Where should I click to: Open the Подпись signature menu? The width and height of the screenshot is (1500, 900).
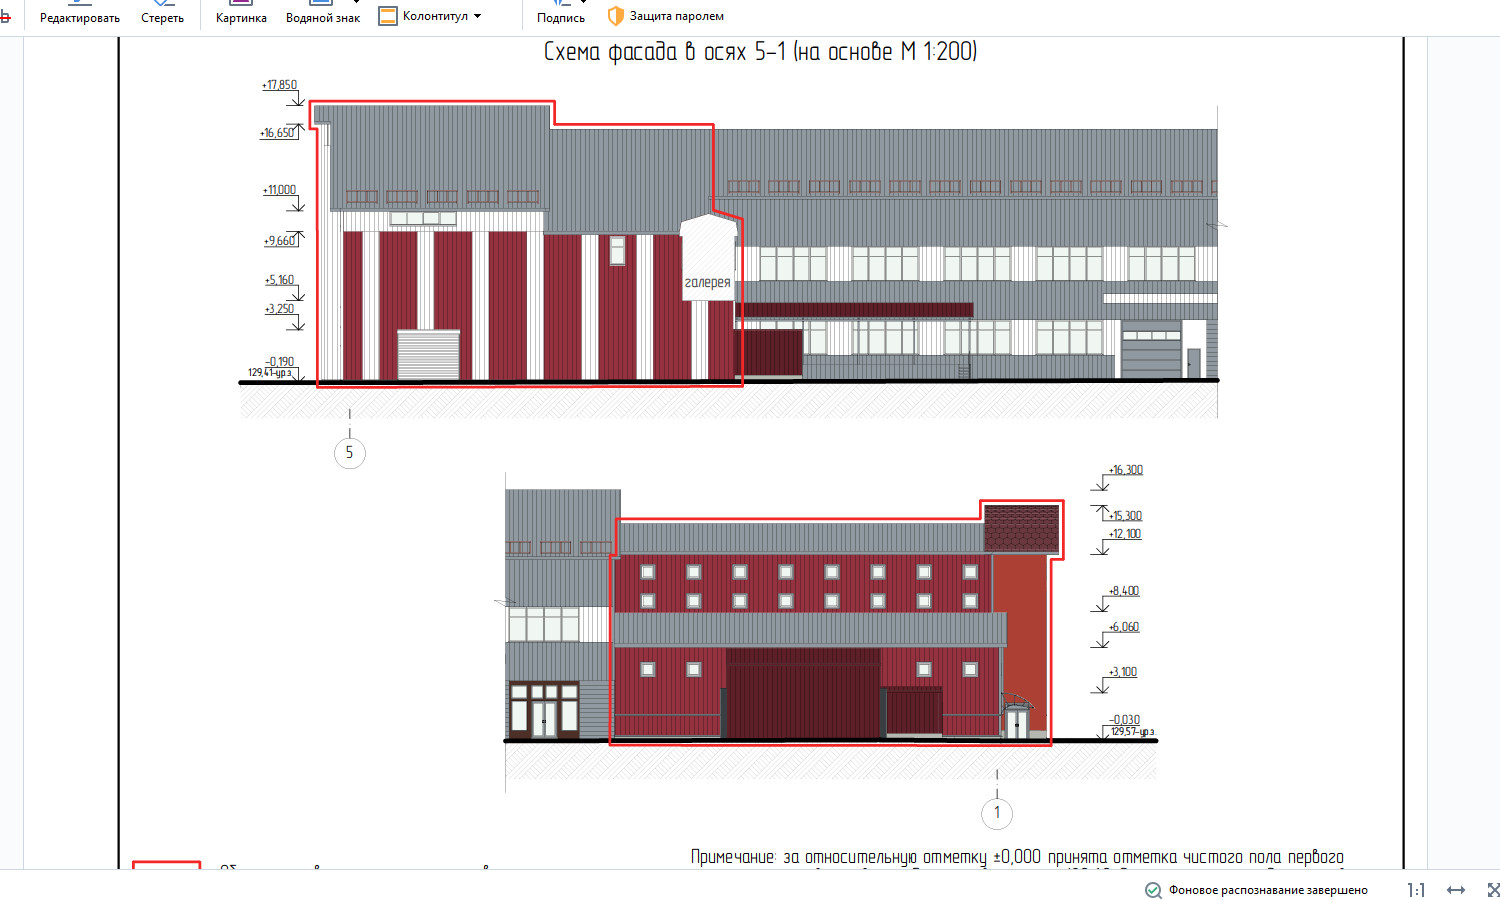pyautogui.click(x=561, y=17)
